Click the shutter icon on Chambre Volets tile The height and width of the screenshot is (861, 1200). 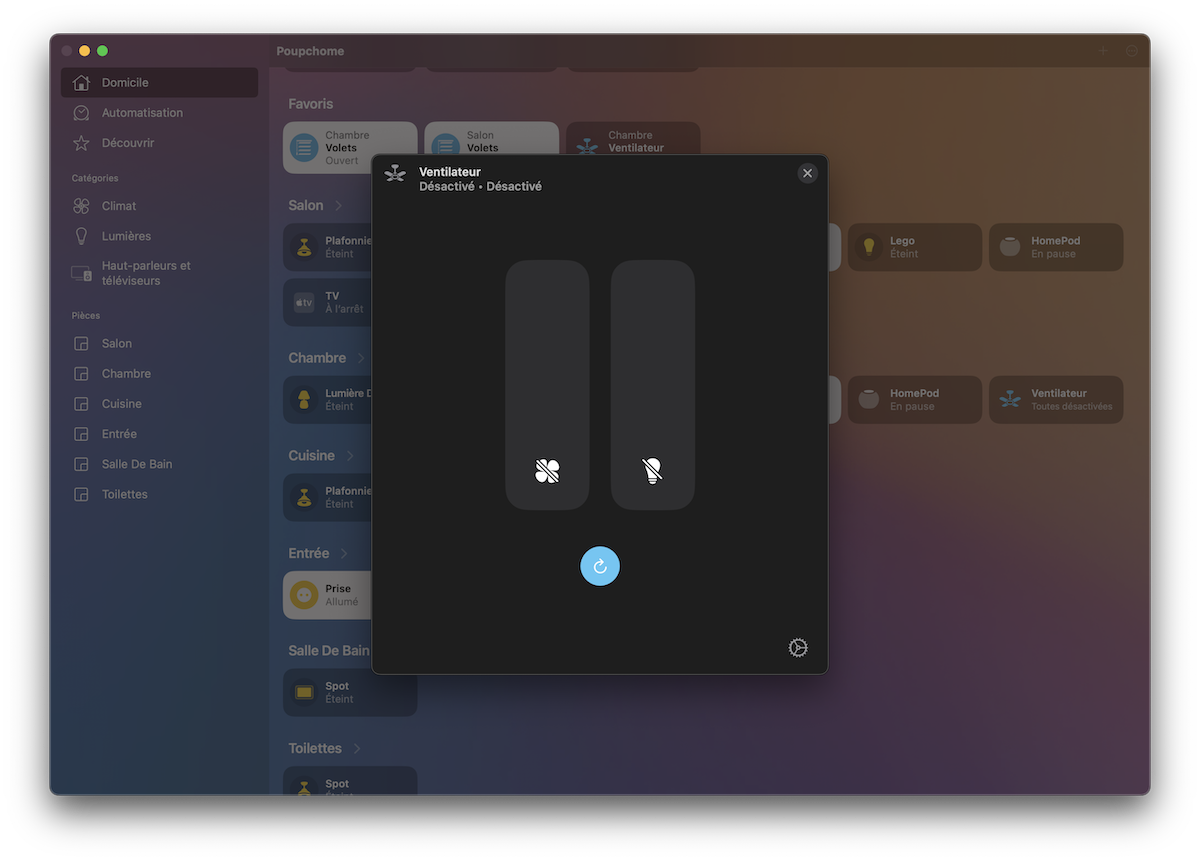304,148
